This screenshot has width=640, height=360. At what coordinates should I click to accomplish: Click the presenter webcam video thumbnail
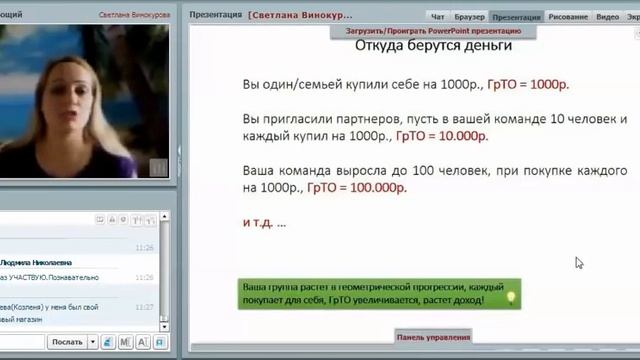click(x=84, y=101)
